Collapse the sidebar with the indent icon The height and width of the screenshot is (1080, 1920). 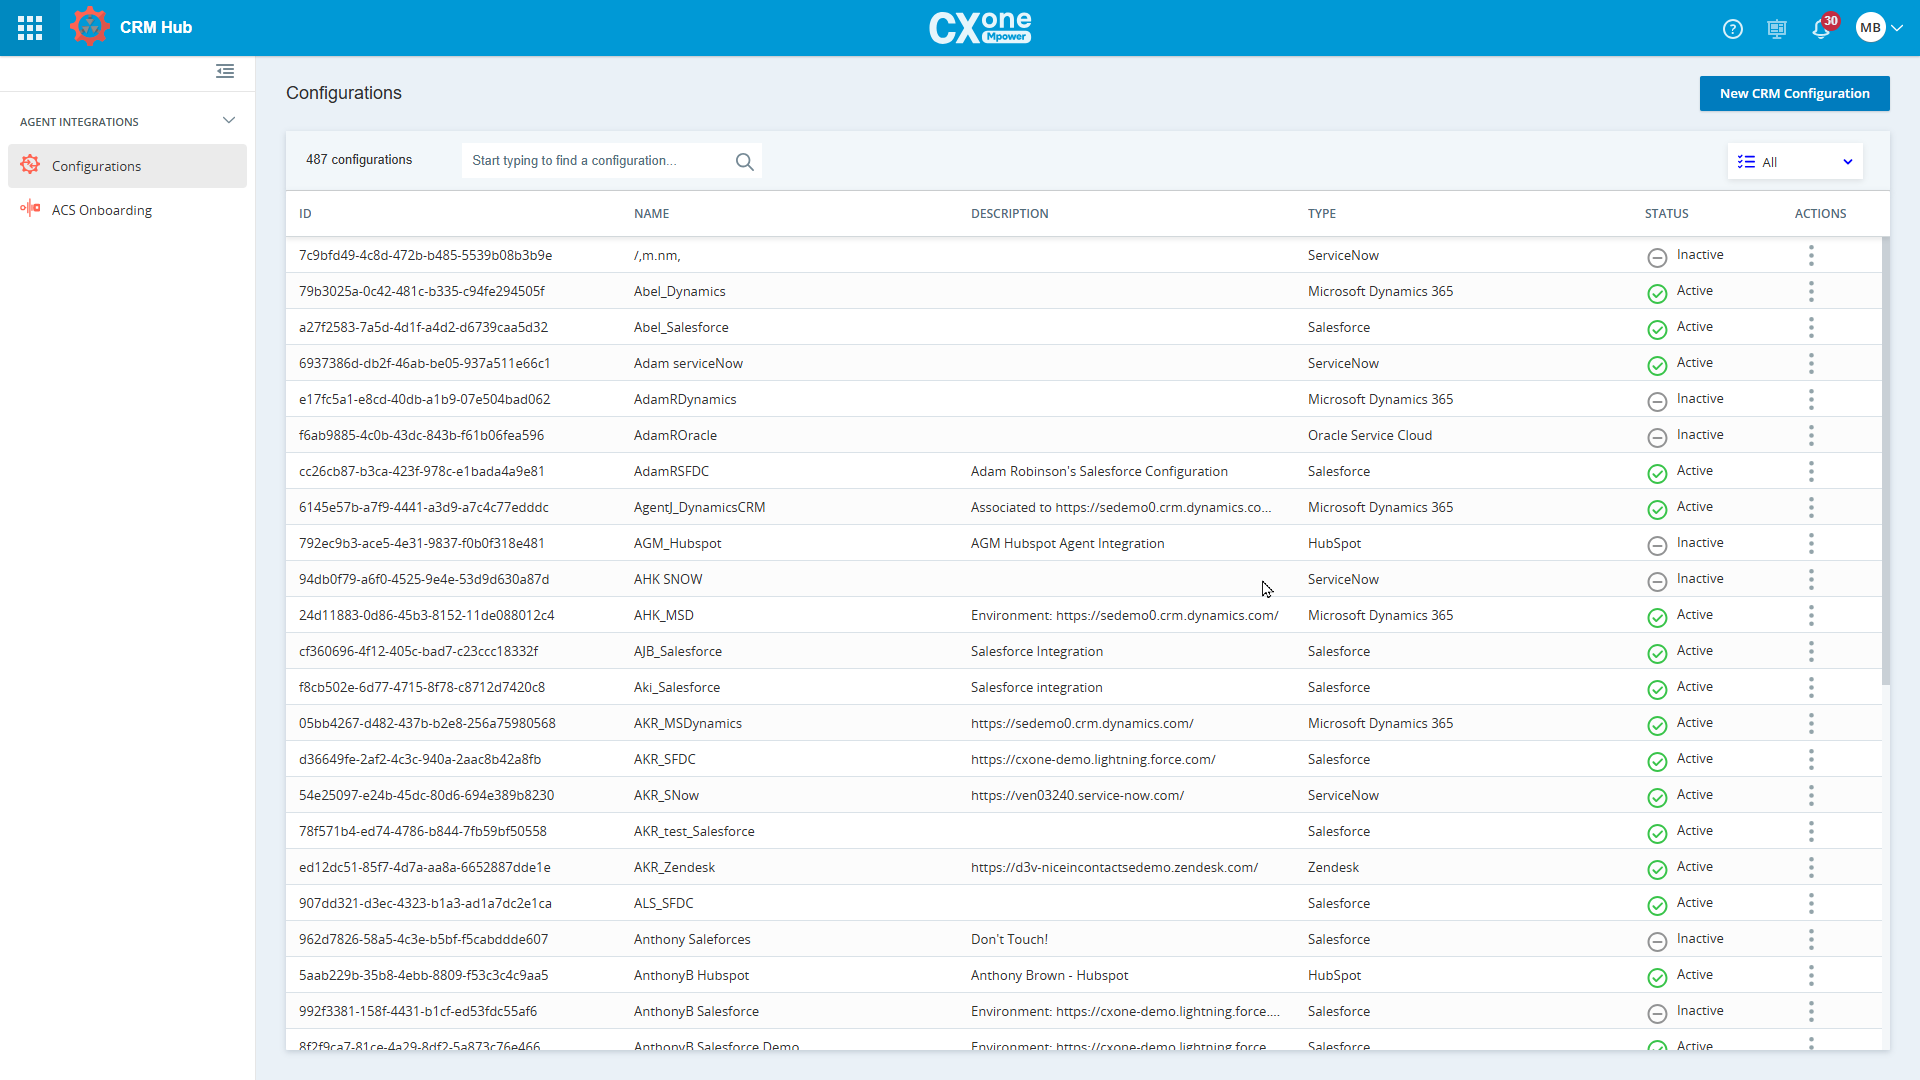[x=224, y=71]
